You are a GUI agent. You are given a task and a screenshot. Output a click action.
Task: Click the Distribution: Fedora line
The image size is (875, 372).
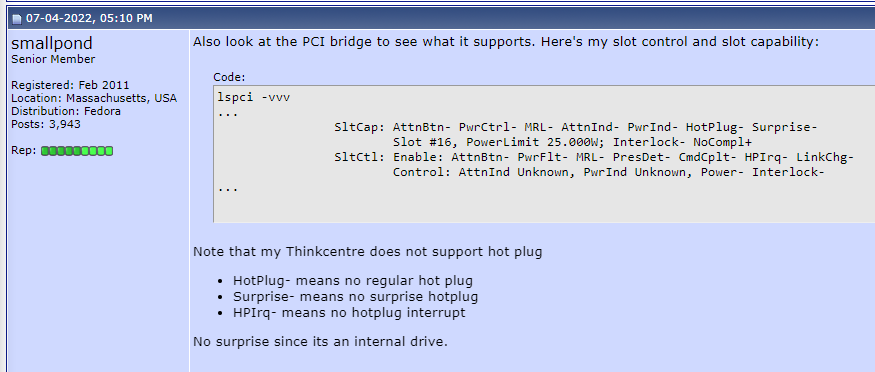[x=66, y=111]
